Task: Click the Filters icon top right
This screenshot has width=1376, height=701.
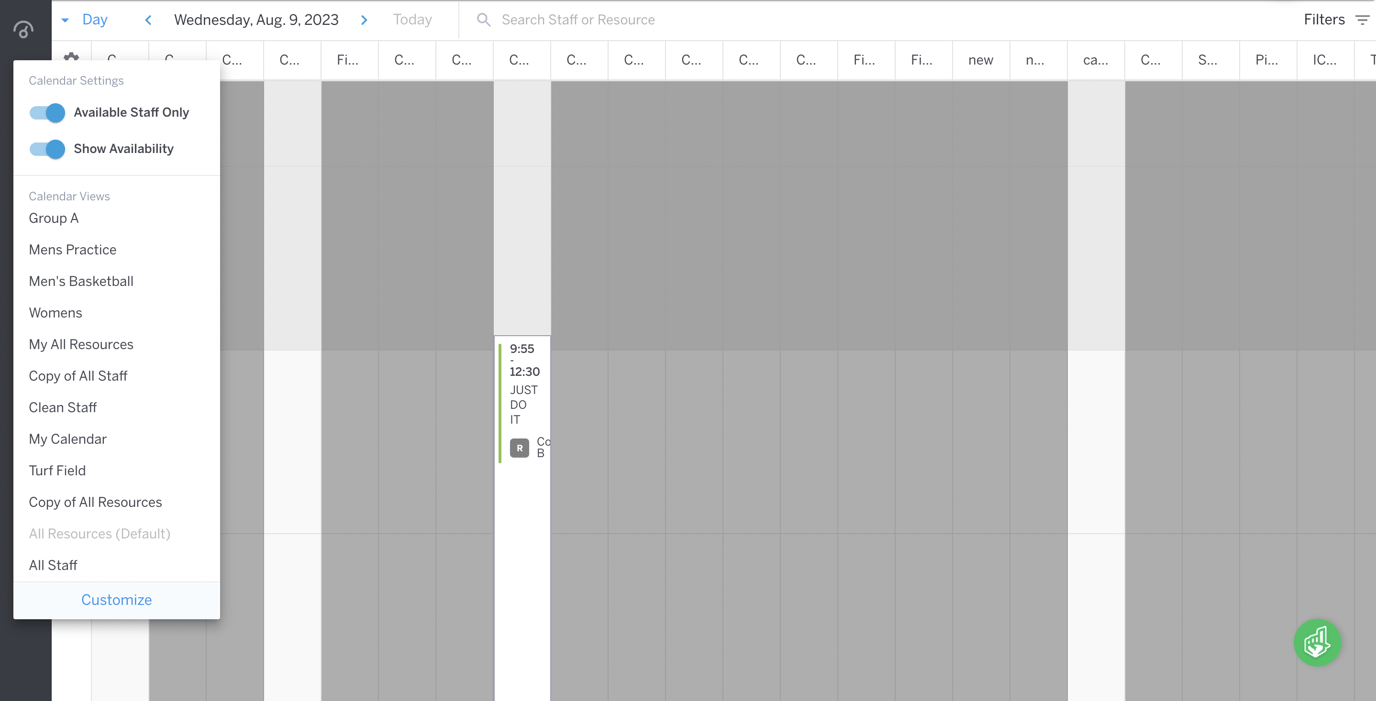Action: pyautogui.click(x=1364, y=19)
